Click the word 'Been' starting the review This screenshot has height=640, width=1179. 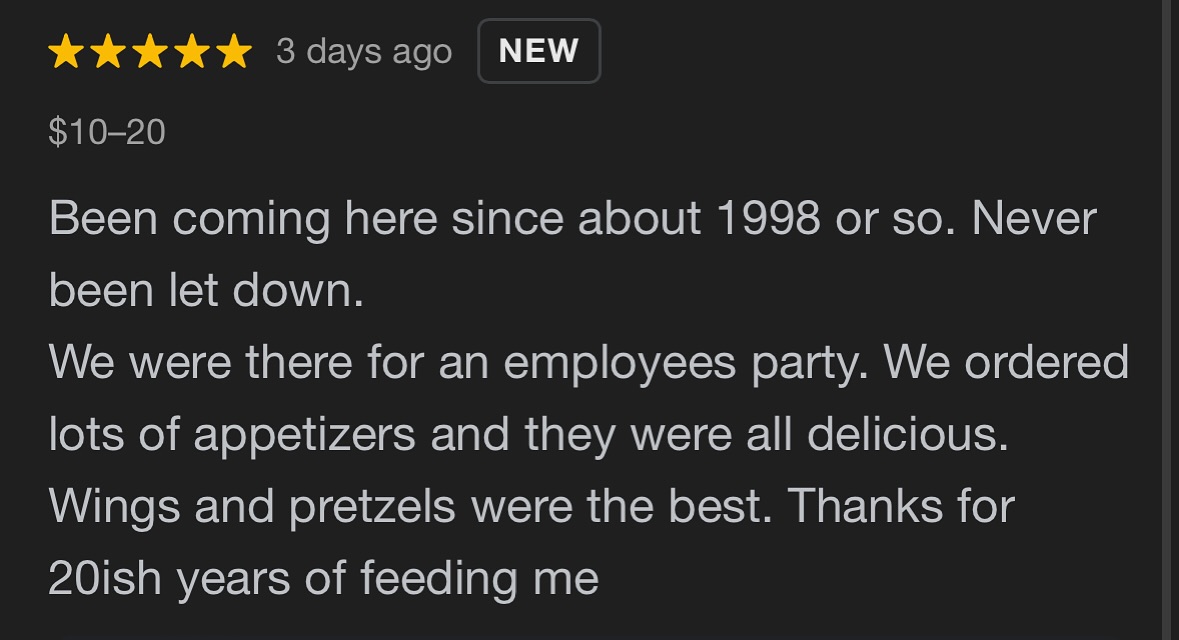(x=103, y=218)
